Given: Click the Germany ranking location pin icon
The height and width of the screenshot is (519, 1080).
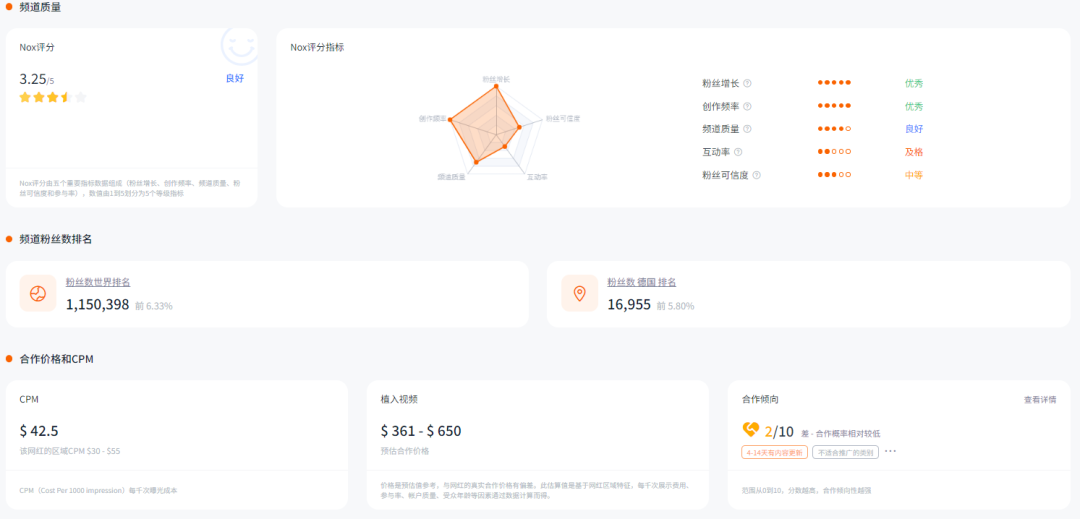Looking at the screenshot, I should [x=579, y=293].
